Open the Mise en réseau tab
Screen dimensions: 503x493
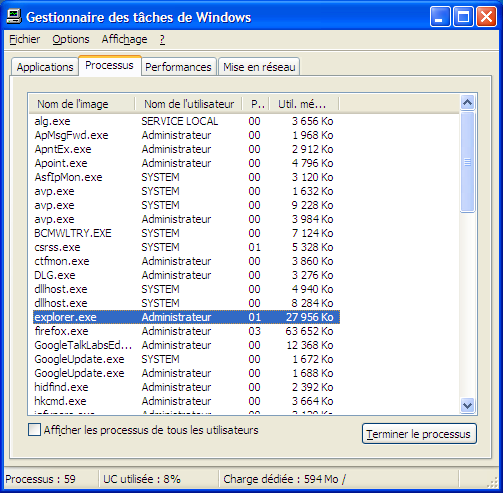[x=259, y=67]
